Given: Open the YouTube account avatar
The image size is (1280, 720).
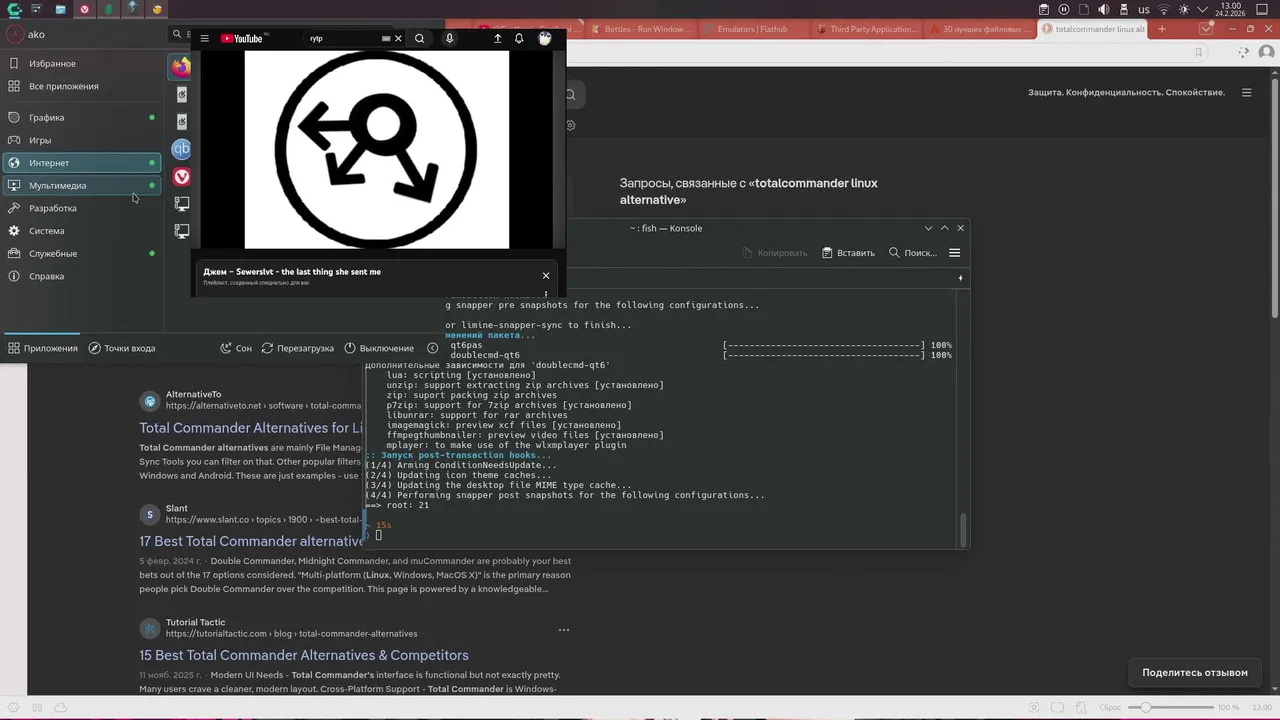Looking at the screenshot, I should coord(545,38).
